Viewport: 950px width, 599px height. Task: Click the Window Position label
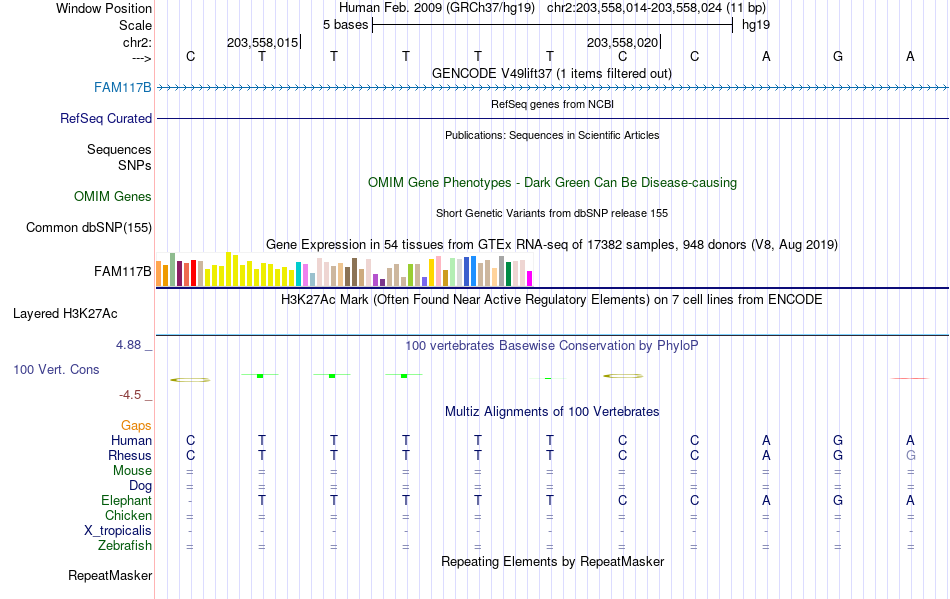pos(104,8)
